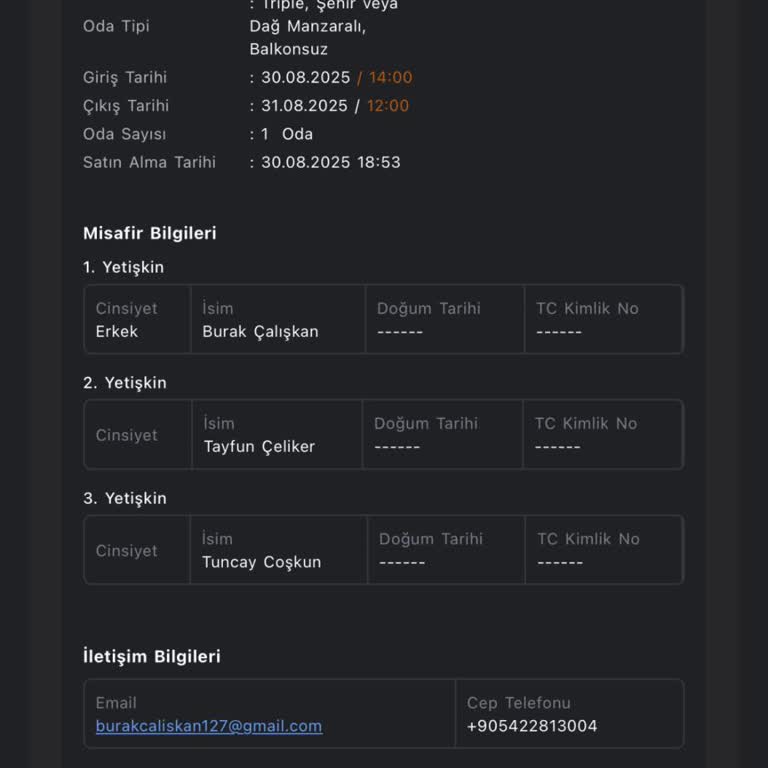Select the Tuncay Coşkun name field

pyautogui.click(x=278, y=550)
